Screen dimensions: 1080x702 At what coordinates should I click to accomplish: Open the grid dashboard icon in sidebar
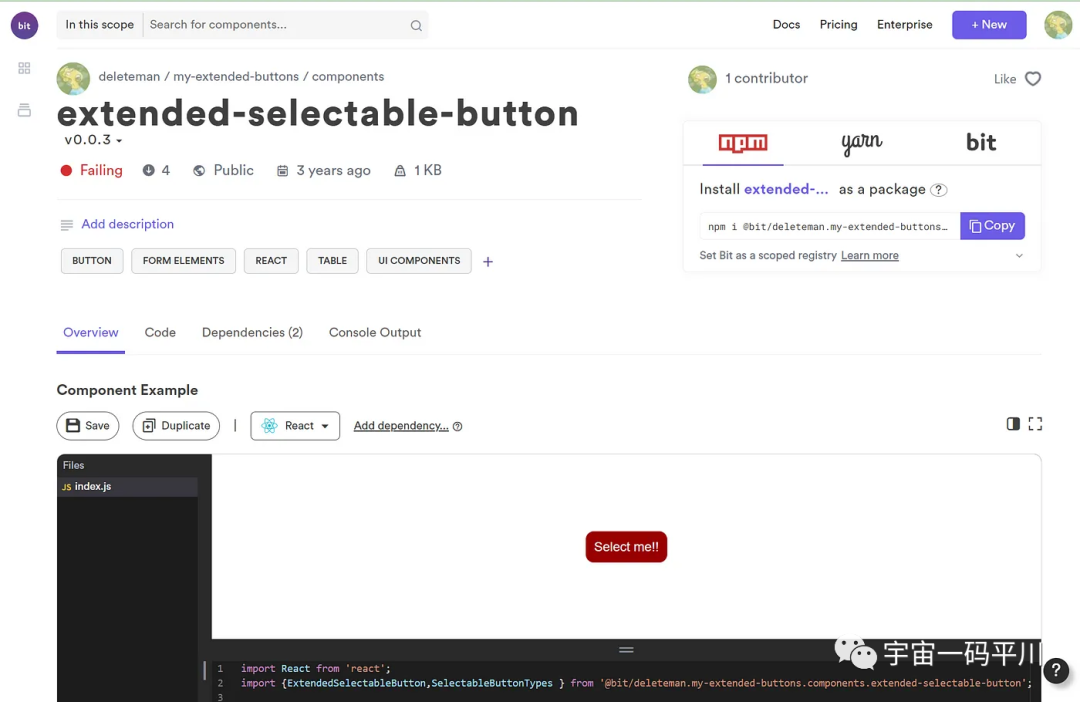pos(24,68)
